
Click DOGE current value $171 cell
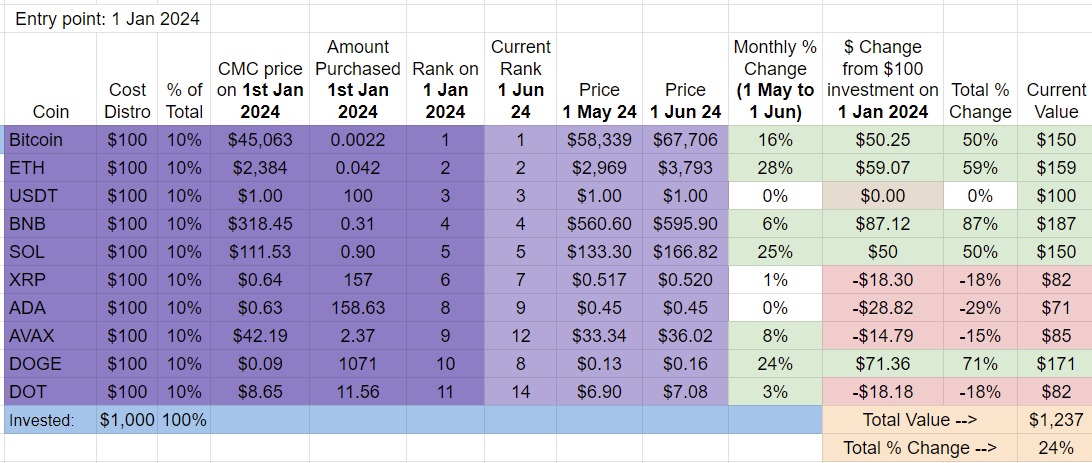[x=1055, y=363]
